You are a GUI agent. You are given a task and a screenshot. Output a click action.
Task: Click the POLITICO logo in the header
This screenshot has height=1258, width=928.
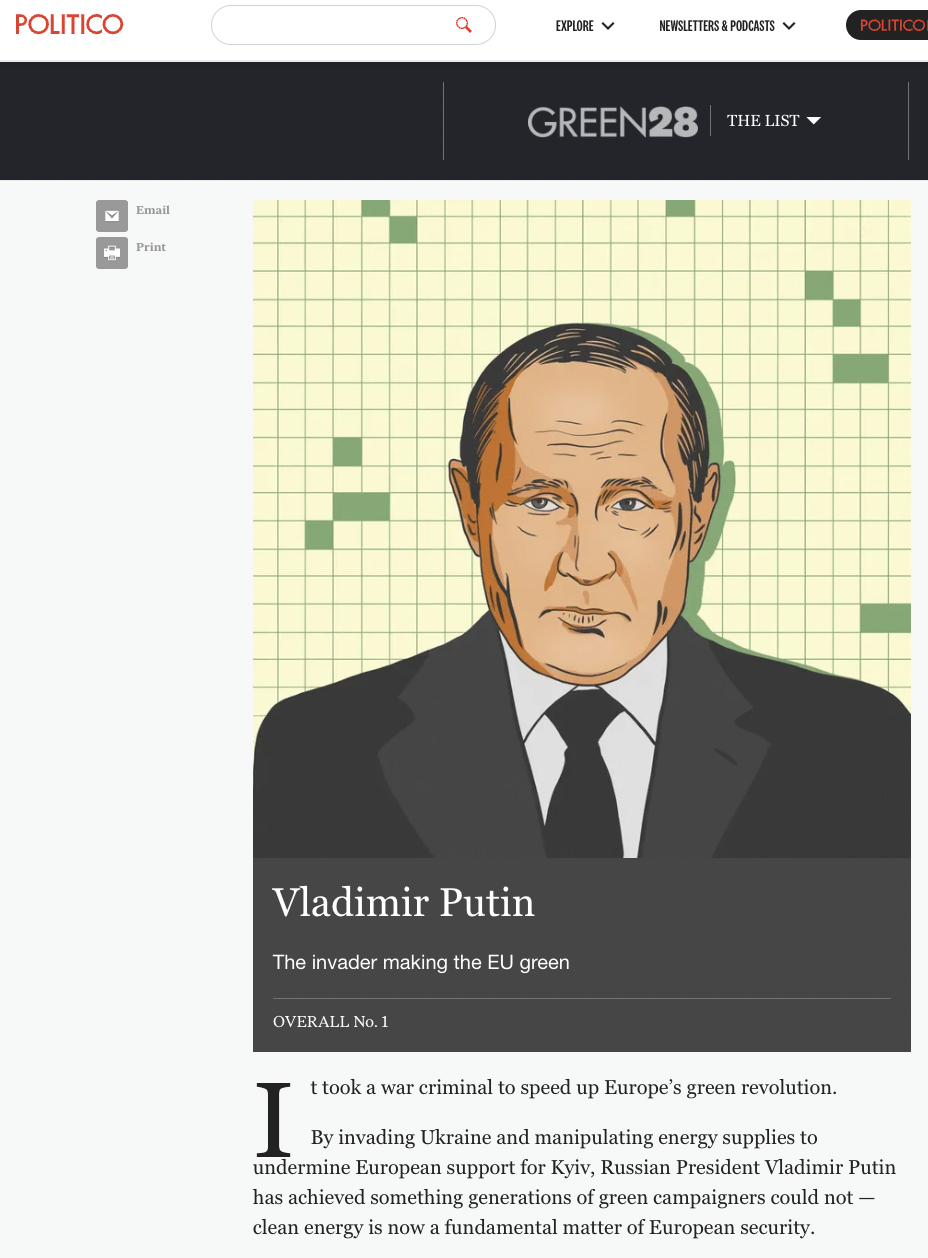(69, 24)
